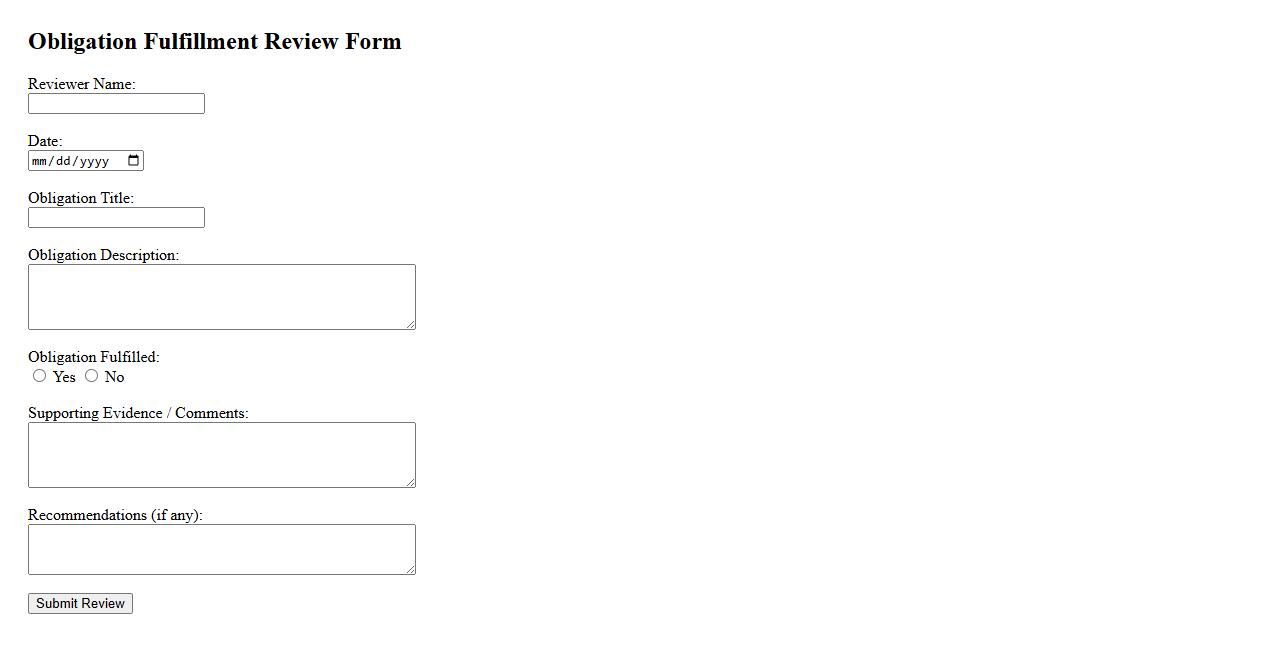Click into the Obligation Title field

[116, 218]
